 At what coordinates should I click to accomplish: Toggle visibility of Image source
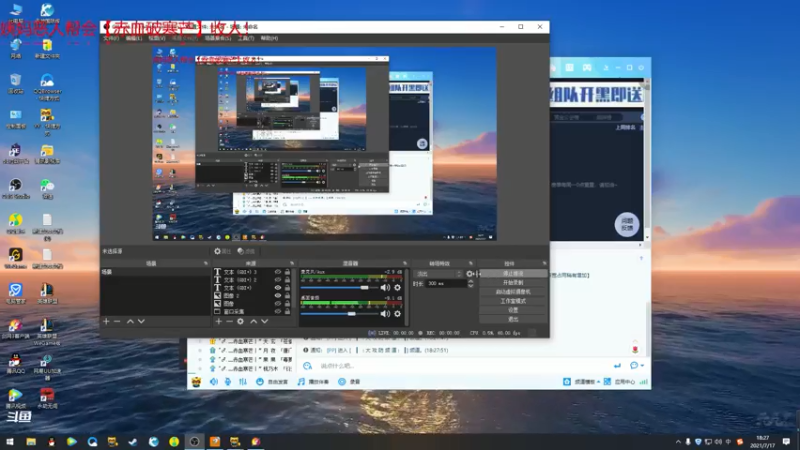[x=278, y=304]
